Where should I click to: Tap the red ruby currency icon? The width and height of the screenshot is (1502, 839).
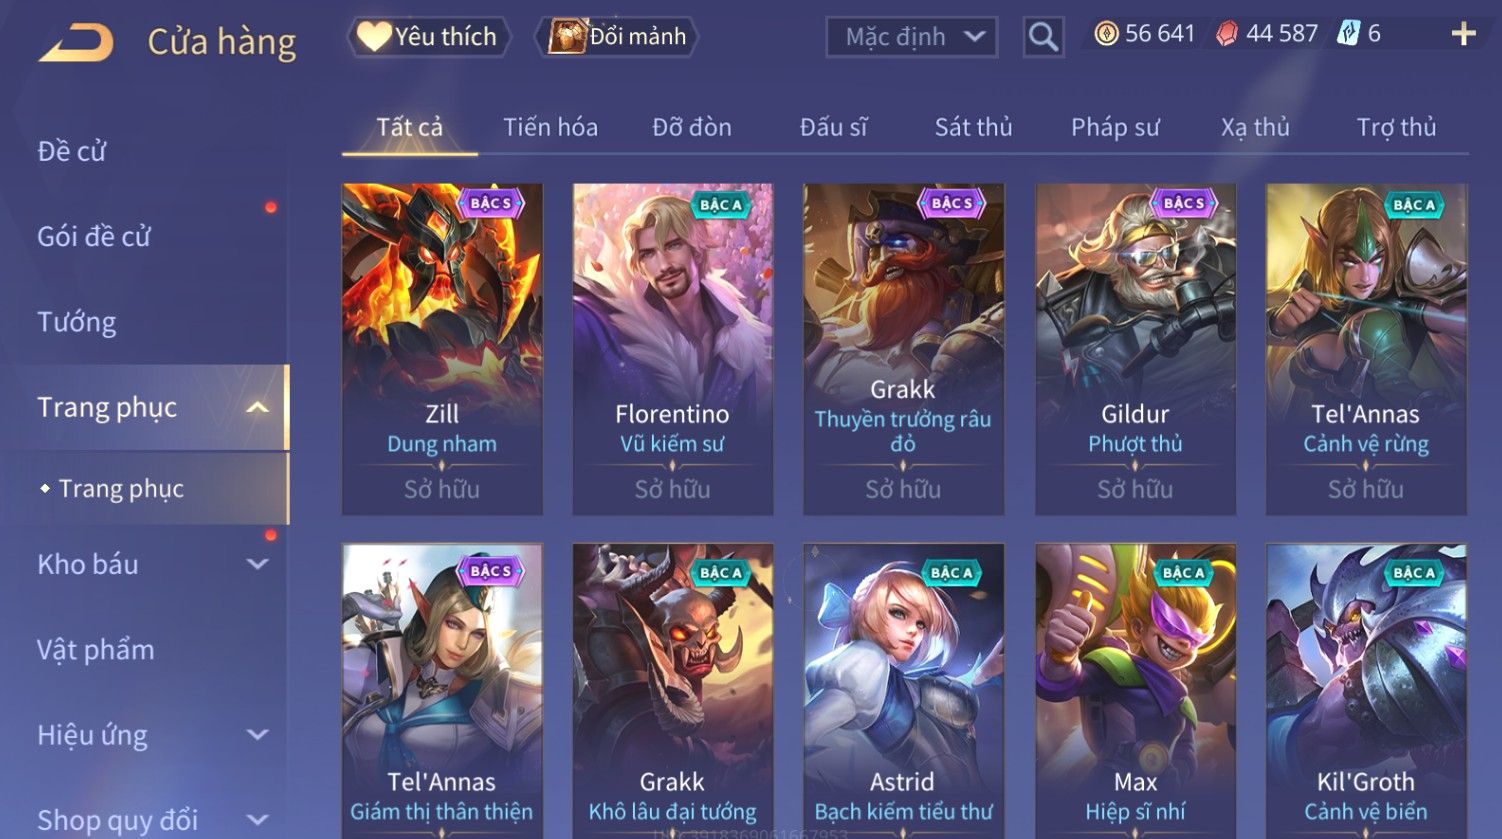pos(1227,35)
